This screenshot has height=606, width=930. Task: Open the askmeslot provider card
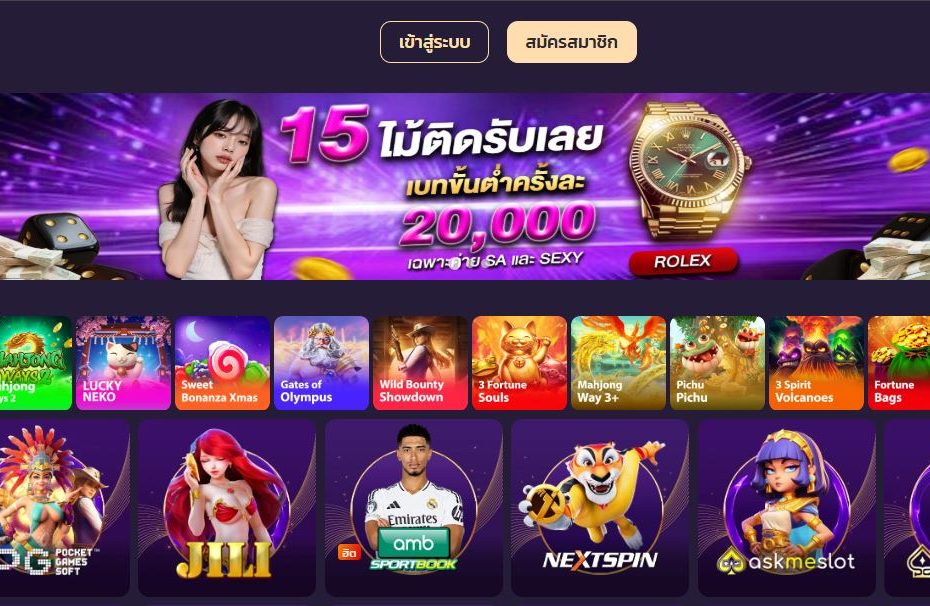tap(787, 508)
